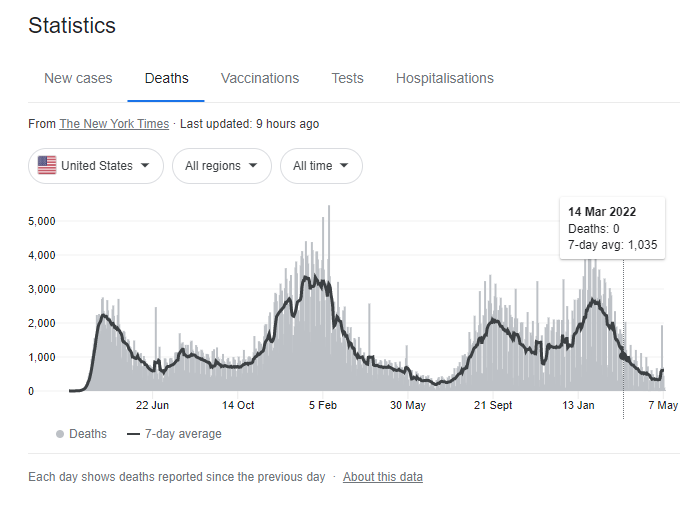695x507 pixels.
Task: Click the 14 Mar 2022 tooltip box
Action: [x=613, y=228]
